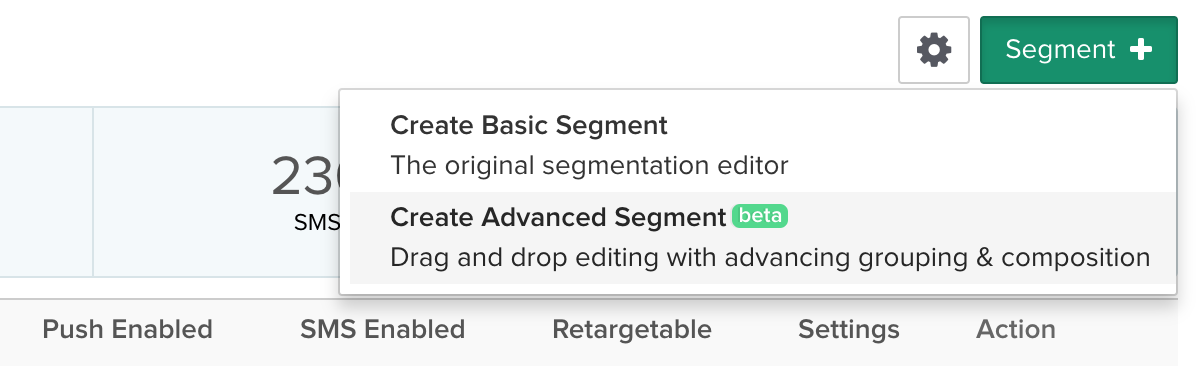Click the divider between the stat cards
This screenshot has width=1196, height=366.
click(x=93, y=192)
